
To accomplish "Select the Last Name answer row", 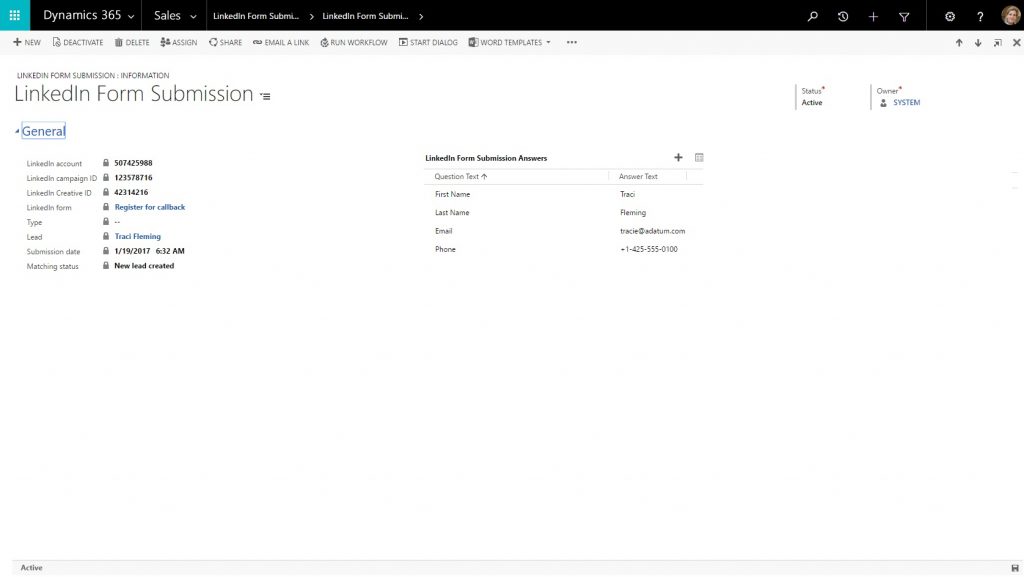I will click(x=564, y=212).
